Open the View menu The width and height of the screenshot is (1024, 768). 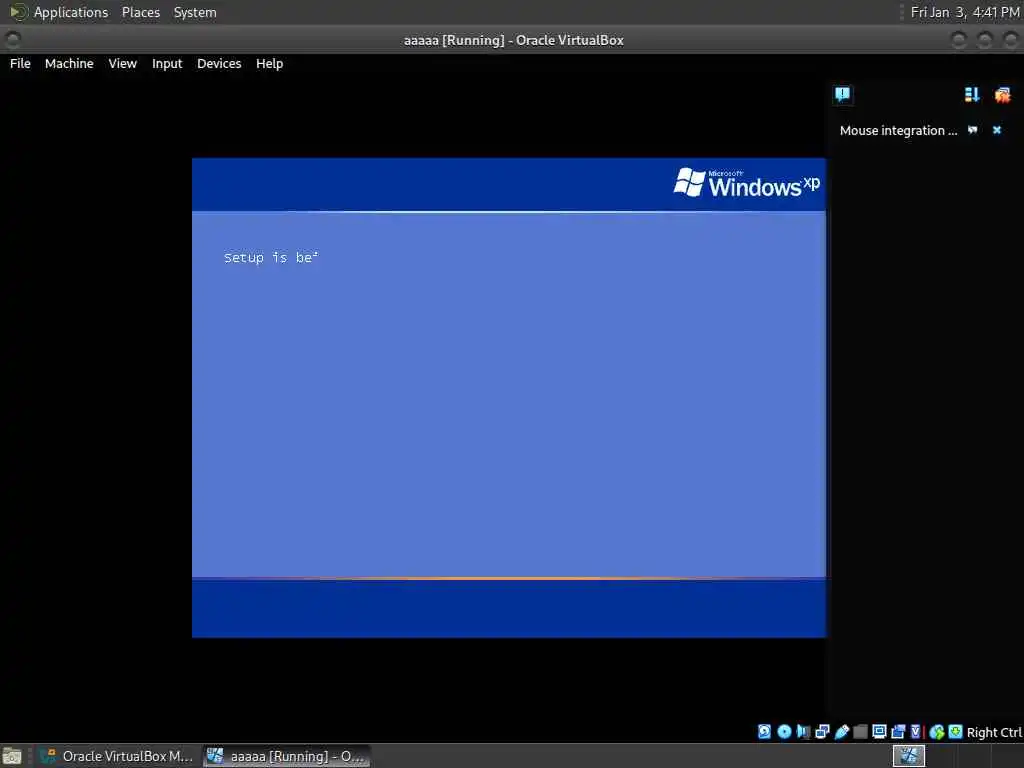point(123,63)
